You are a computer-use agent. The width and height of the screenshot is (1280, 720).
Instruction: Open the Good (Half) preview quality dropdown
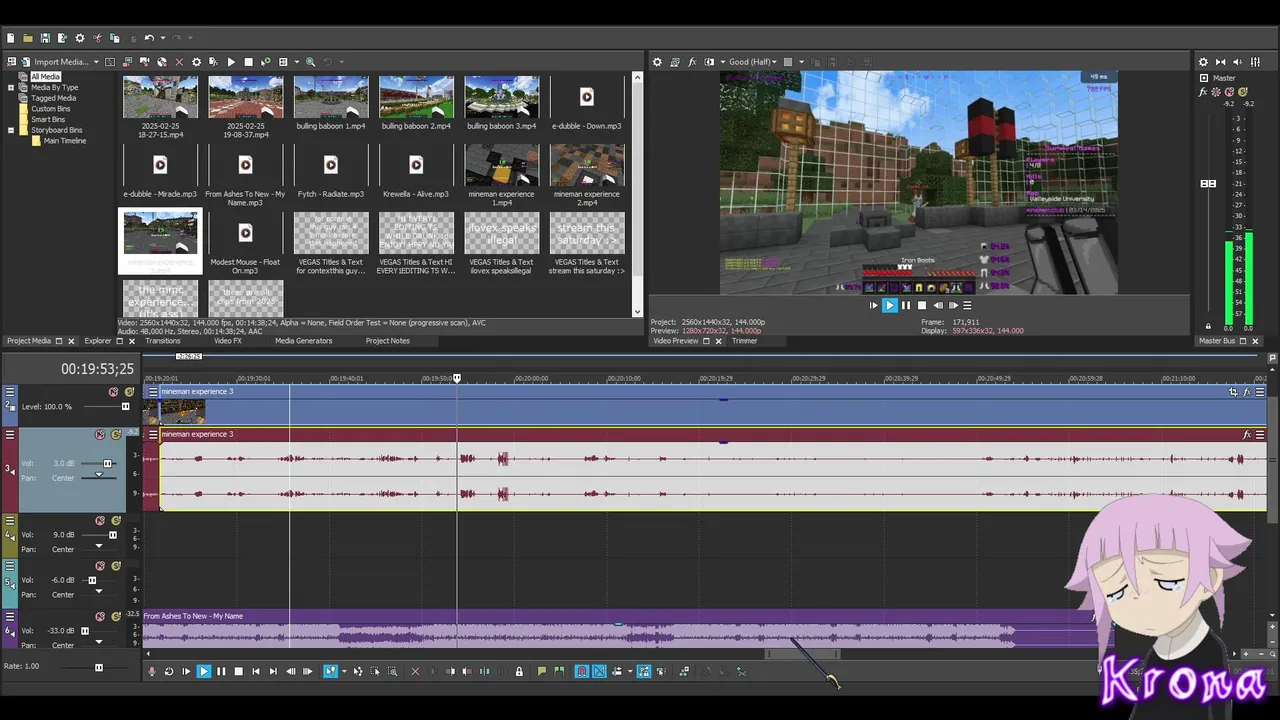click(x=752, y=62)
